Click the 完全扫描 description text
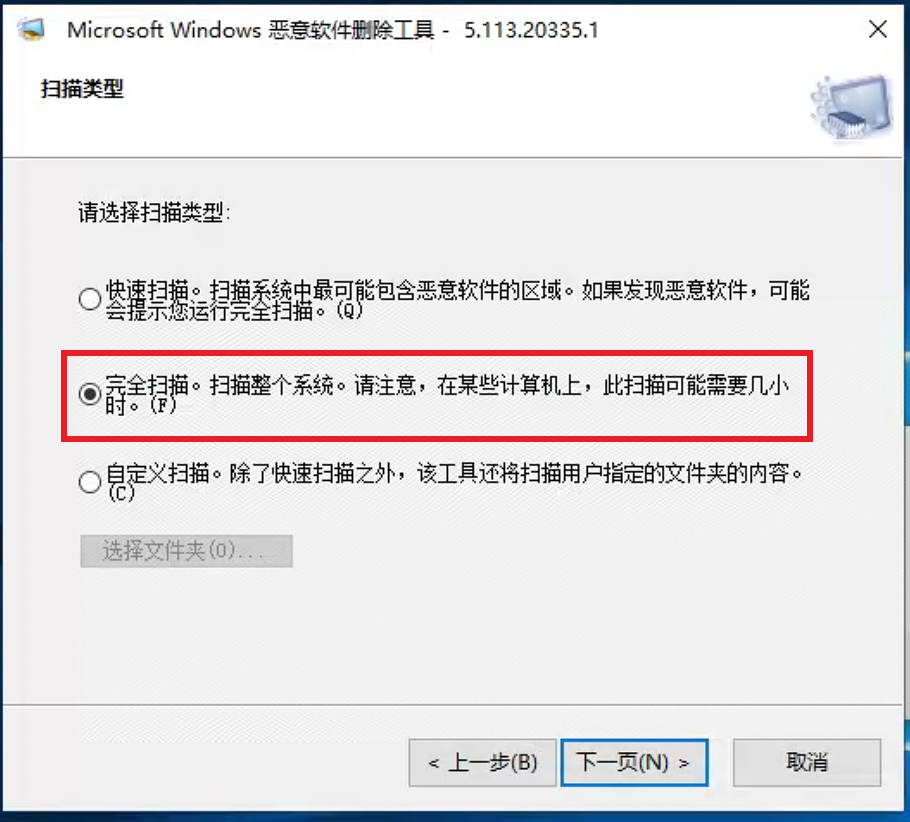Viewport: 910px width, 822px height. [447, 394]
